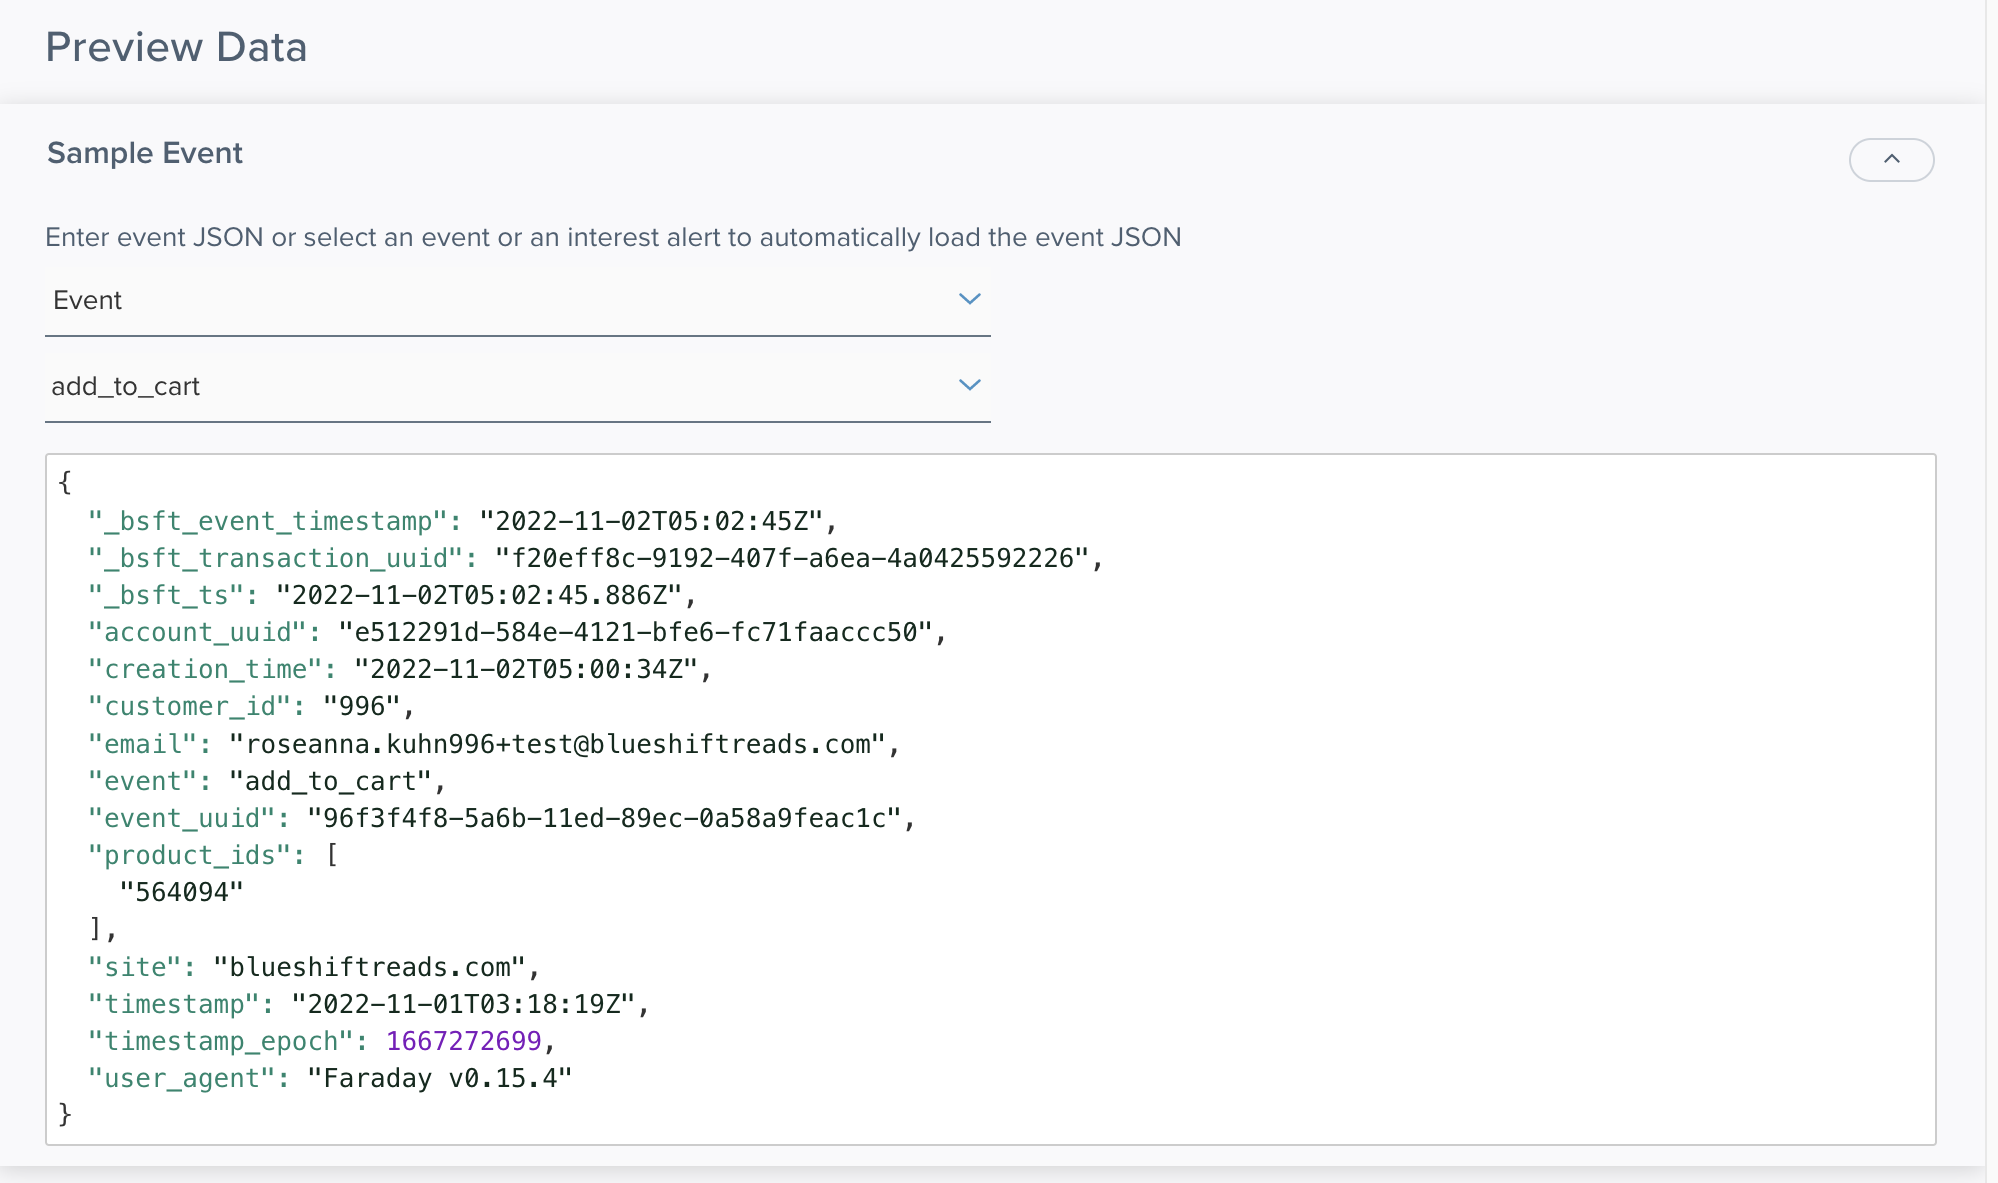Click the instruction text about entering event JSON

tap(613, 237)
